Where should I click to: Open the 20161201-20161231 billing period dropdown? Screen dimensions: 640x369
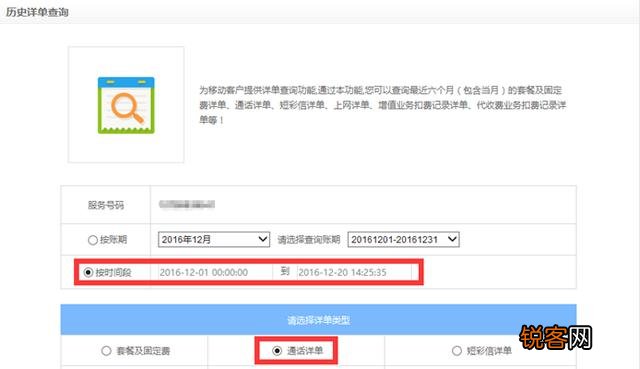click(x=403, y=239)
